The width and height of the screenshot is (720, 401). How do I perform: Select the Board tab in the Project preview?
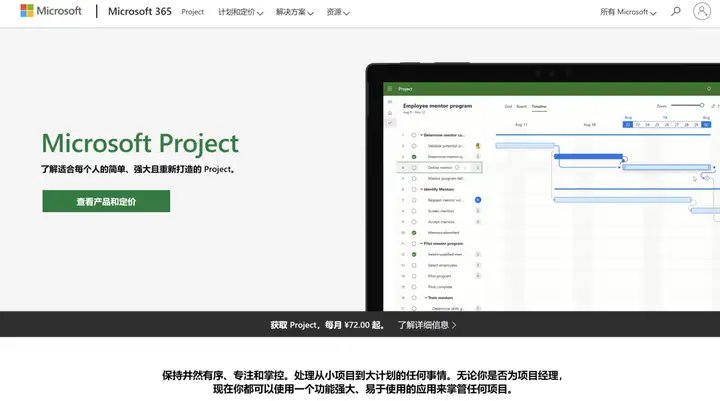[522, 107]
